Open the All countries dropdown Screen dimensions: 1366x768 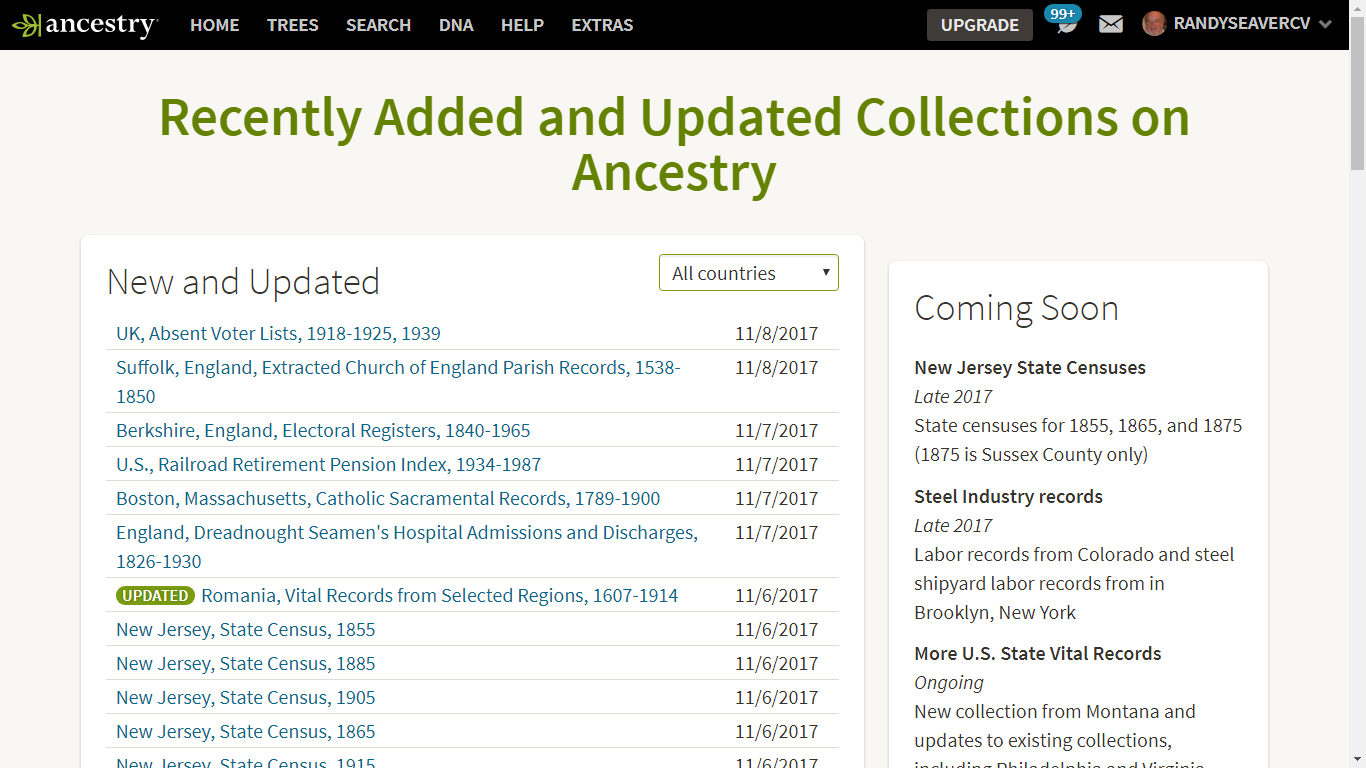(748, 272)
